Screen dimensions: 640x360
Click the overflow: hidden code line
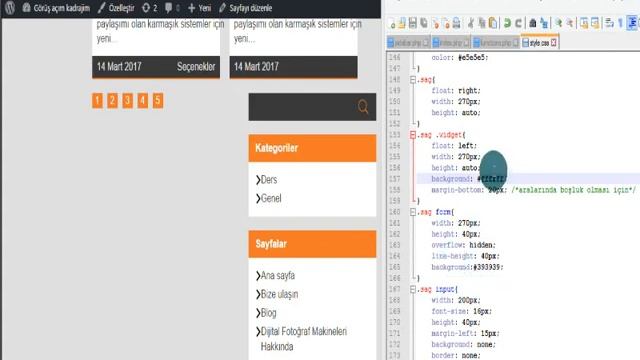click(463, 245)
